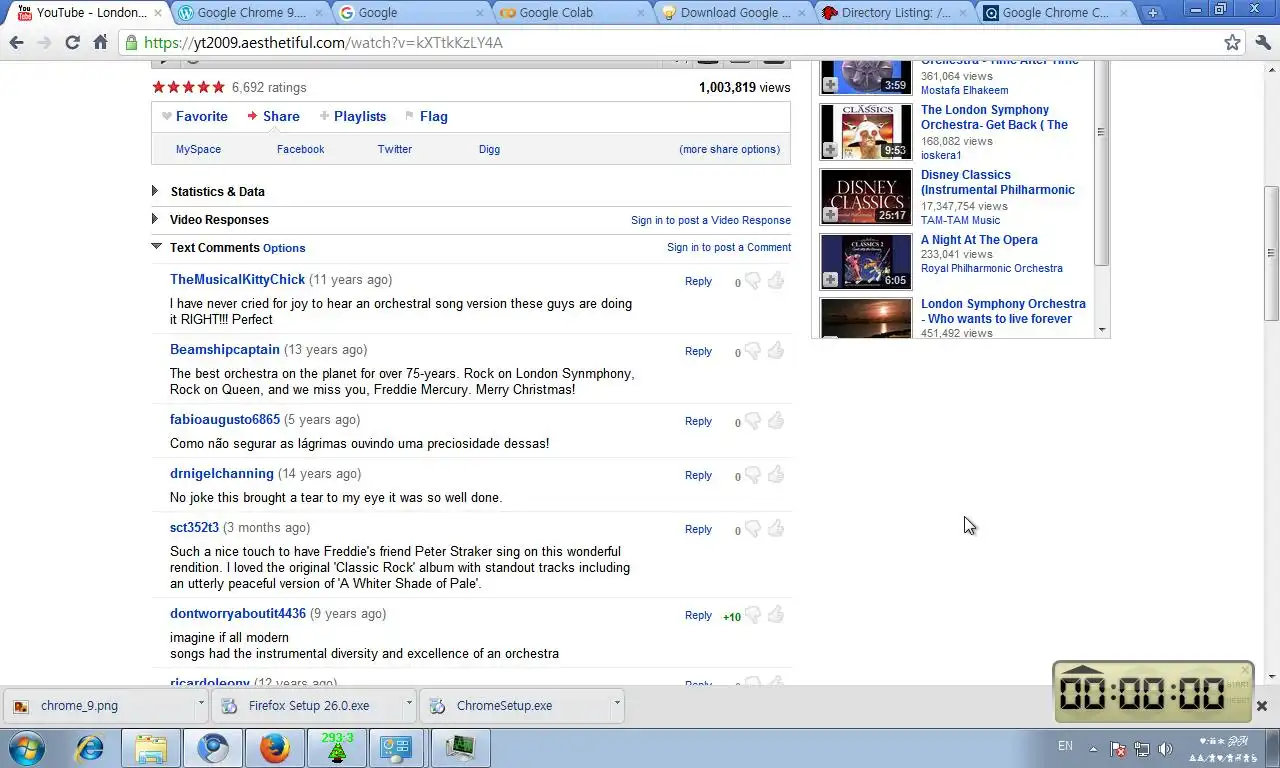
Task: Open ChromeSetup.exe download menu arrow
Action: point(617,704)
